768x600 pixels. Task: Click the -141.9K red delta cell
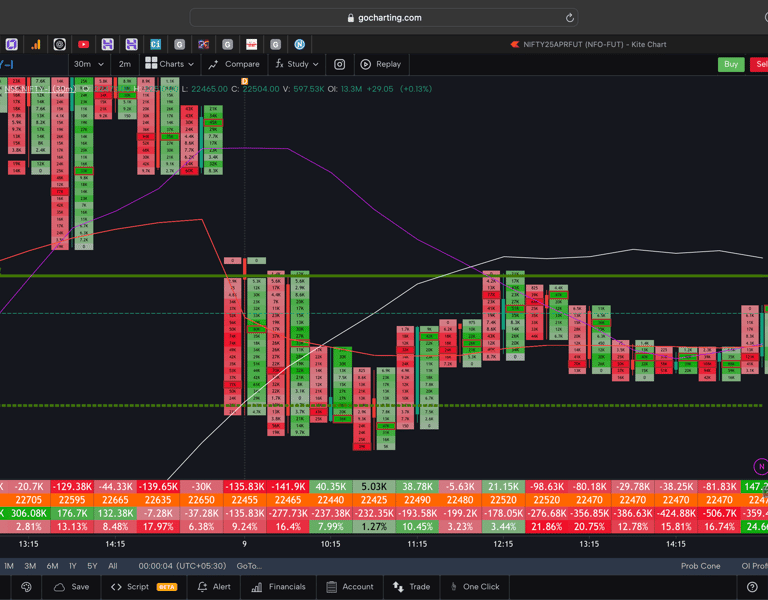[288, 486]
